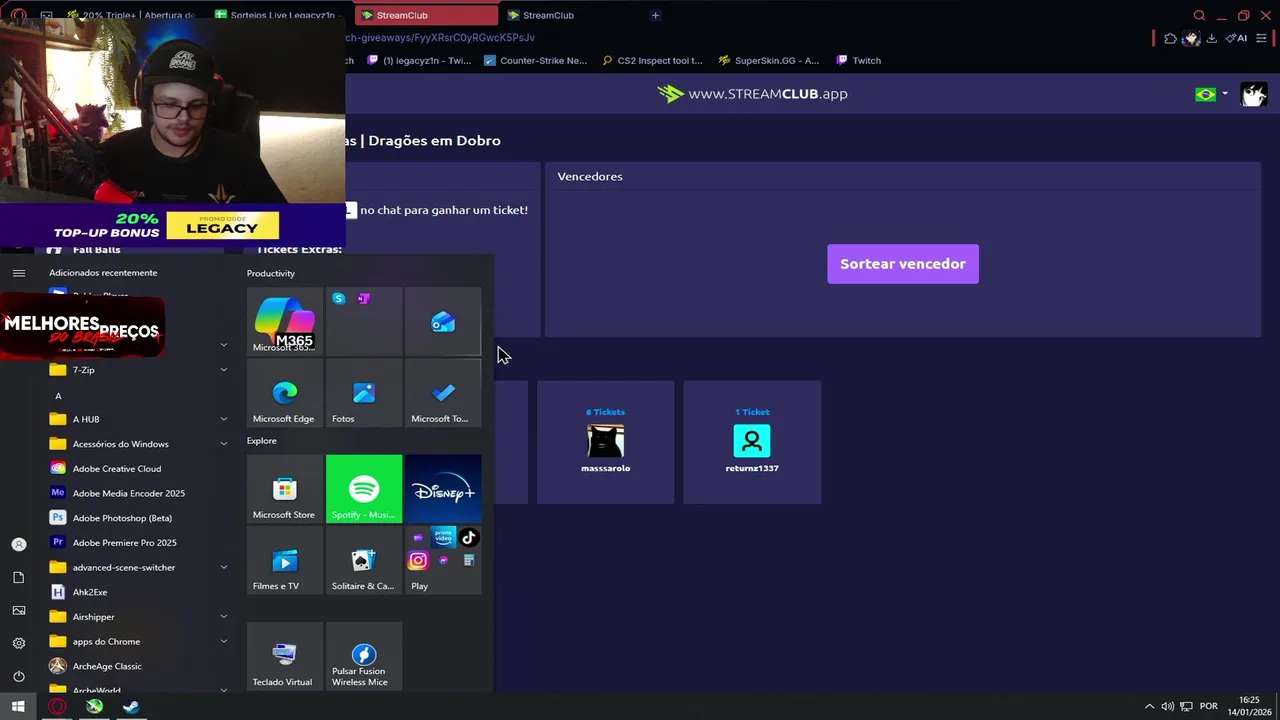Open the Opera AI sidebar button
This screenshot has height=720, width=1280.
tap(1237, 38)
